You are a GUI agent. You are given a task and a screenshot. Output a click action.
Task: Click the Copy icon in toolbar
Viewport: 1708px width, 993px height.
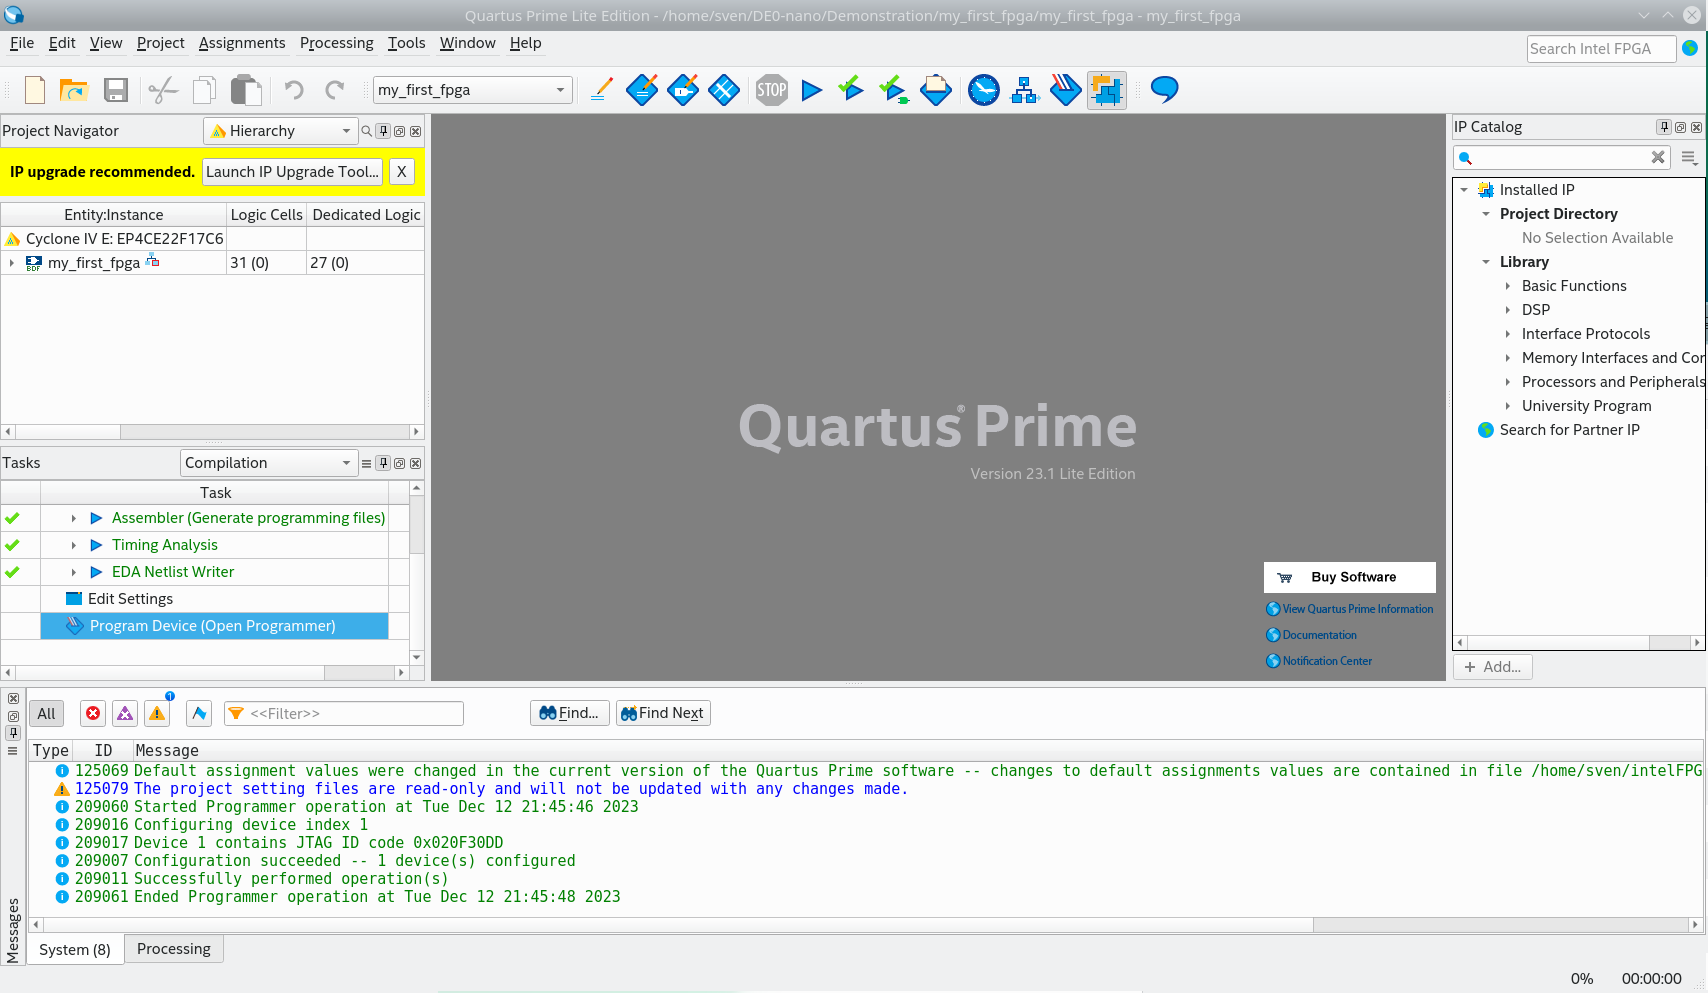pos(204,90)
